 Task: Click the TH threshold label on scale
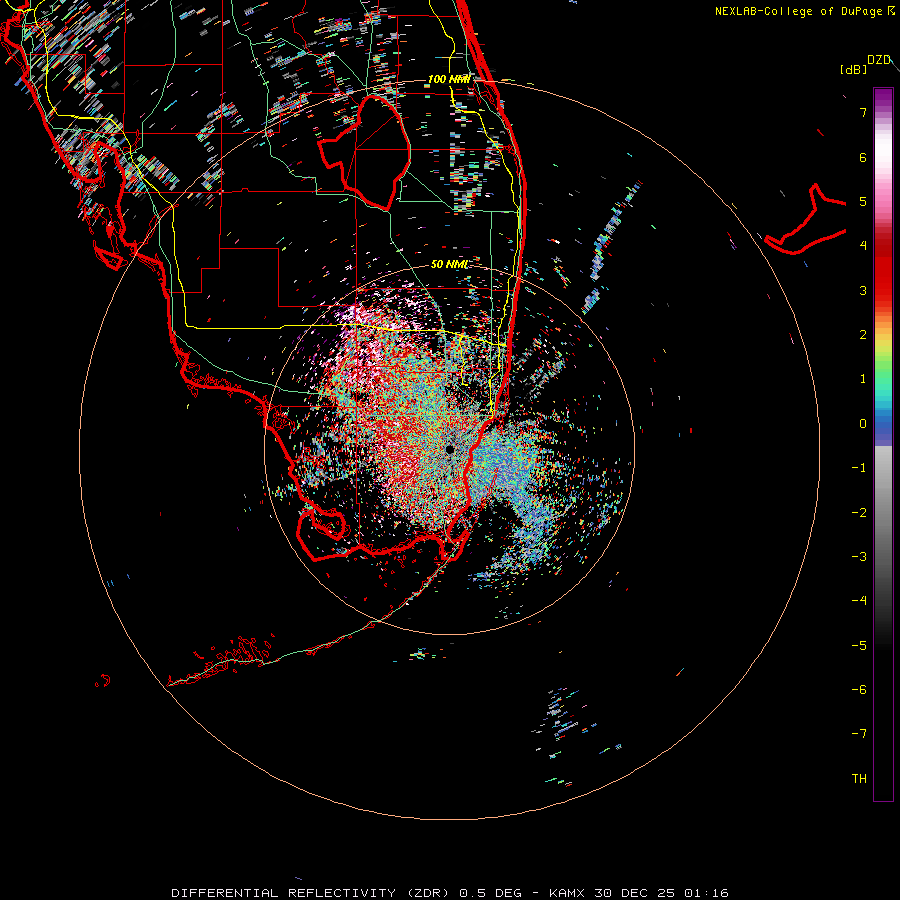pos(859,779)
